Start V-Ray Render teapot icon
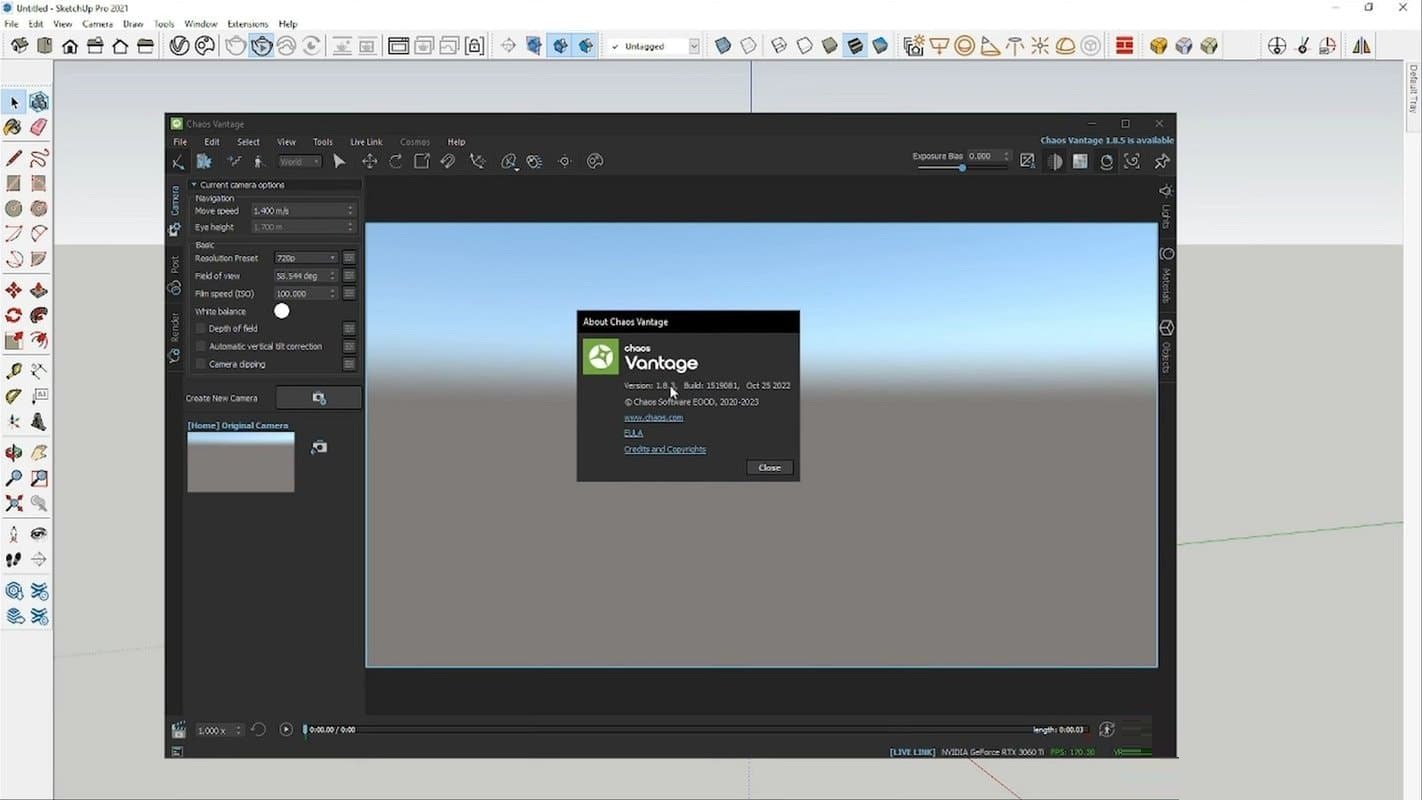Viewport: 1422px width, 800px height. point(236,46)
